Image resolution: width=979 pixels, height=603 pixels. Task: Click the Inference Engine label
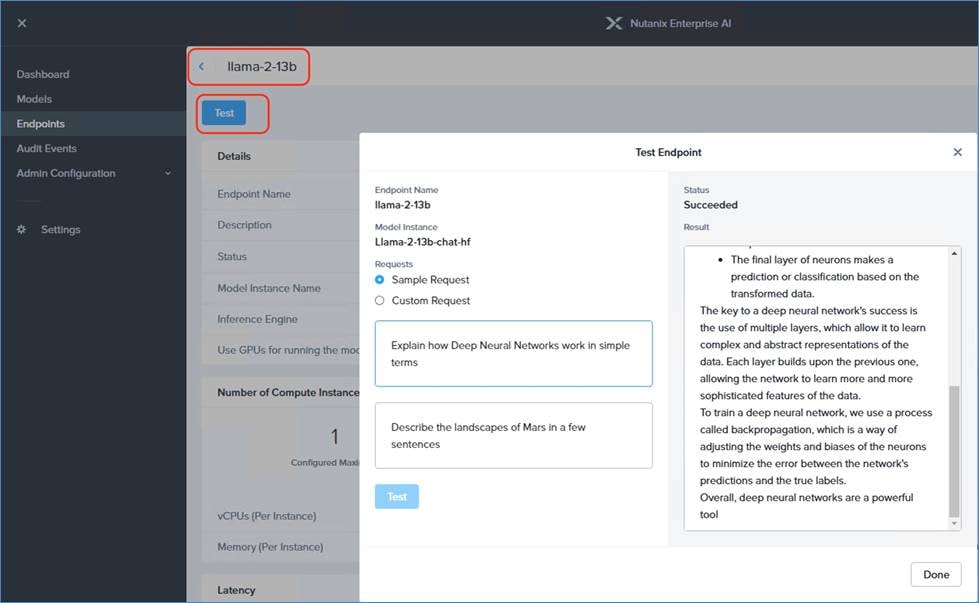tap(257, 319)
